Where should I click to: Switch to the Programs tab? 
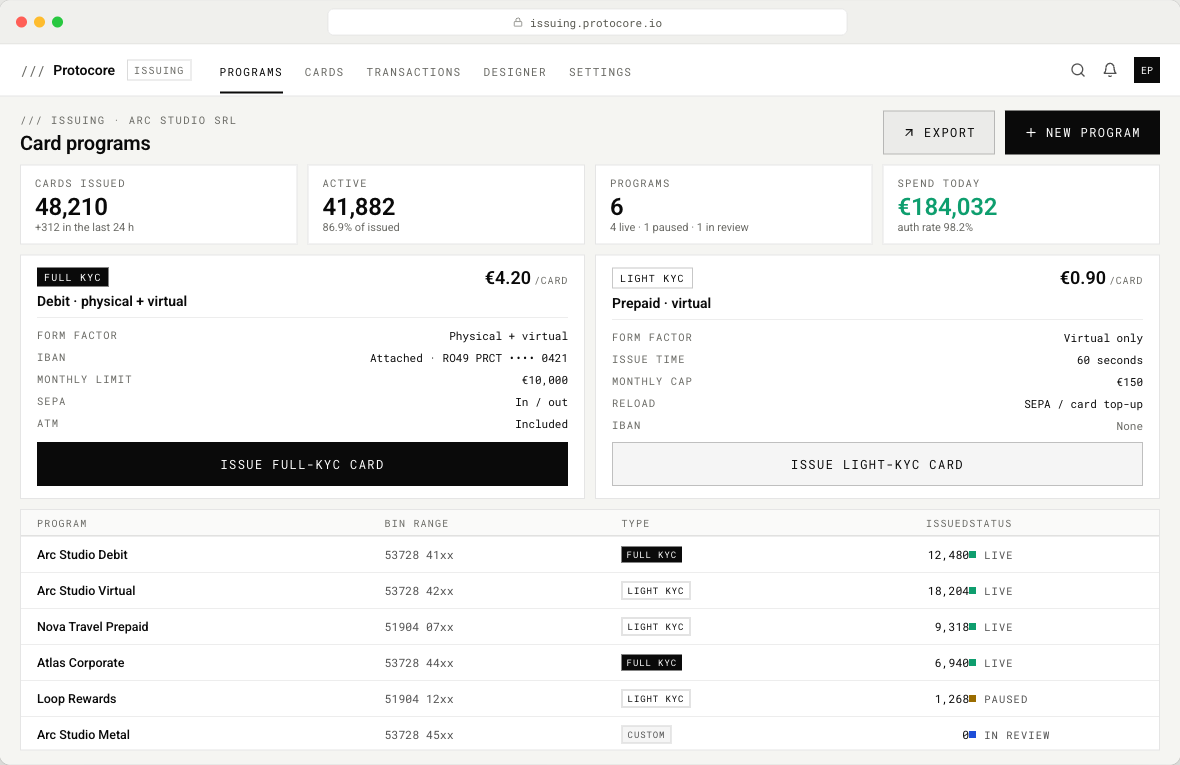(251, 72)
